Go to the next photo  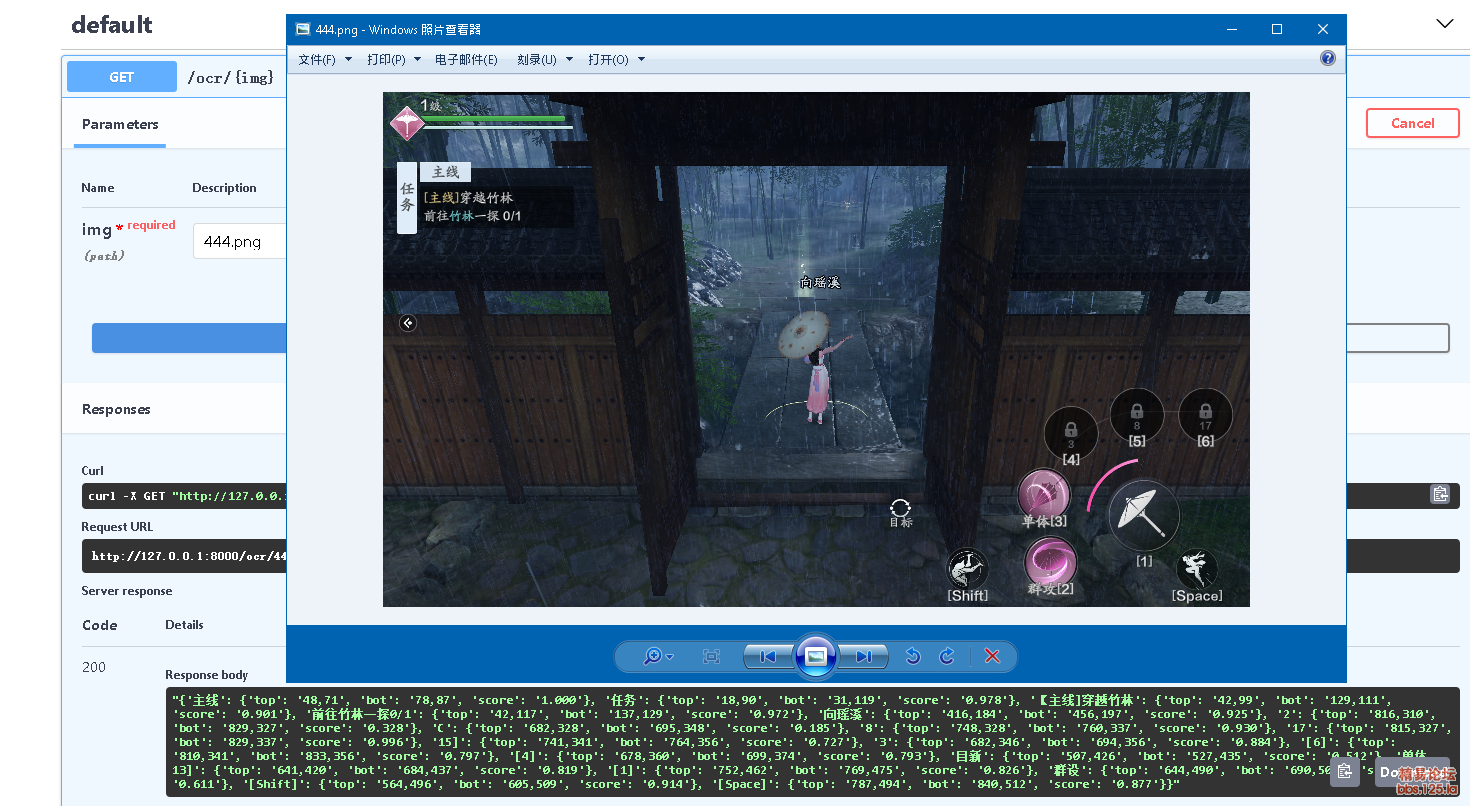click(863, 656)
